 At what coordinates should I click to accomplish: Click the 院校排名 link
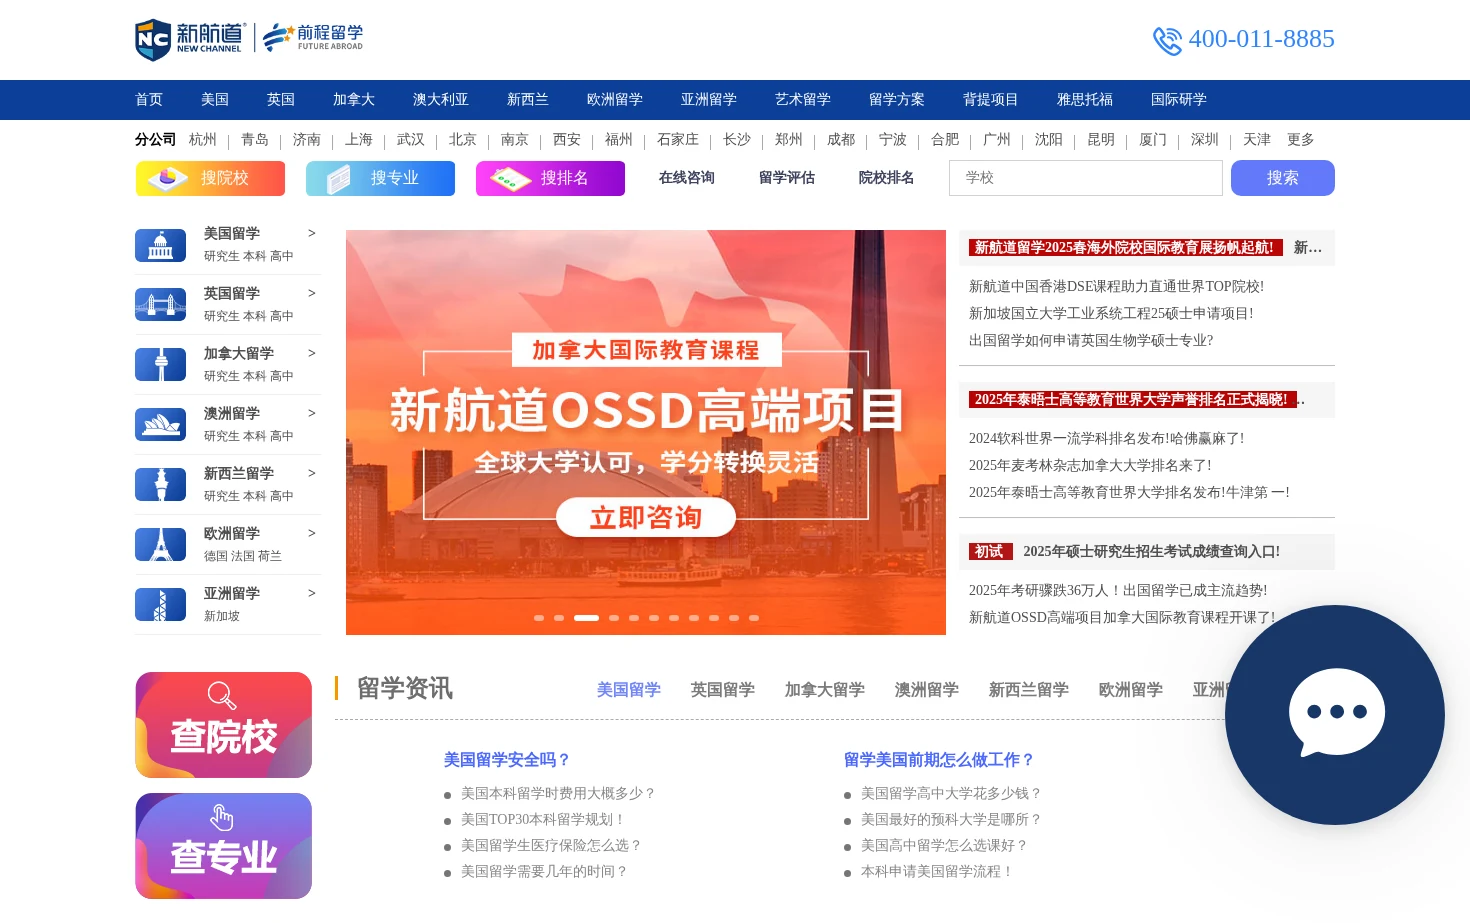click(887, 178)
